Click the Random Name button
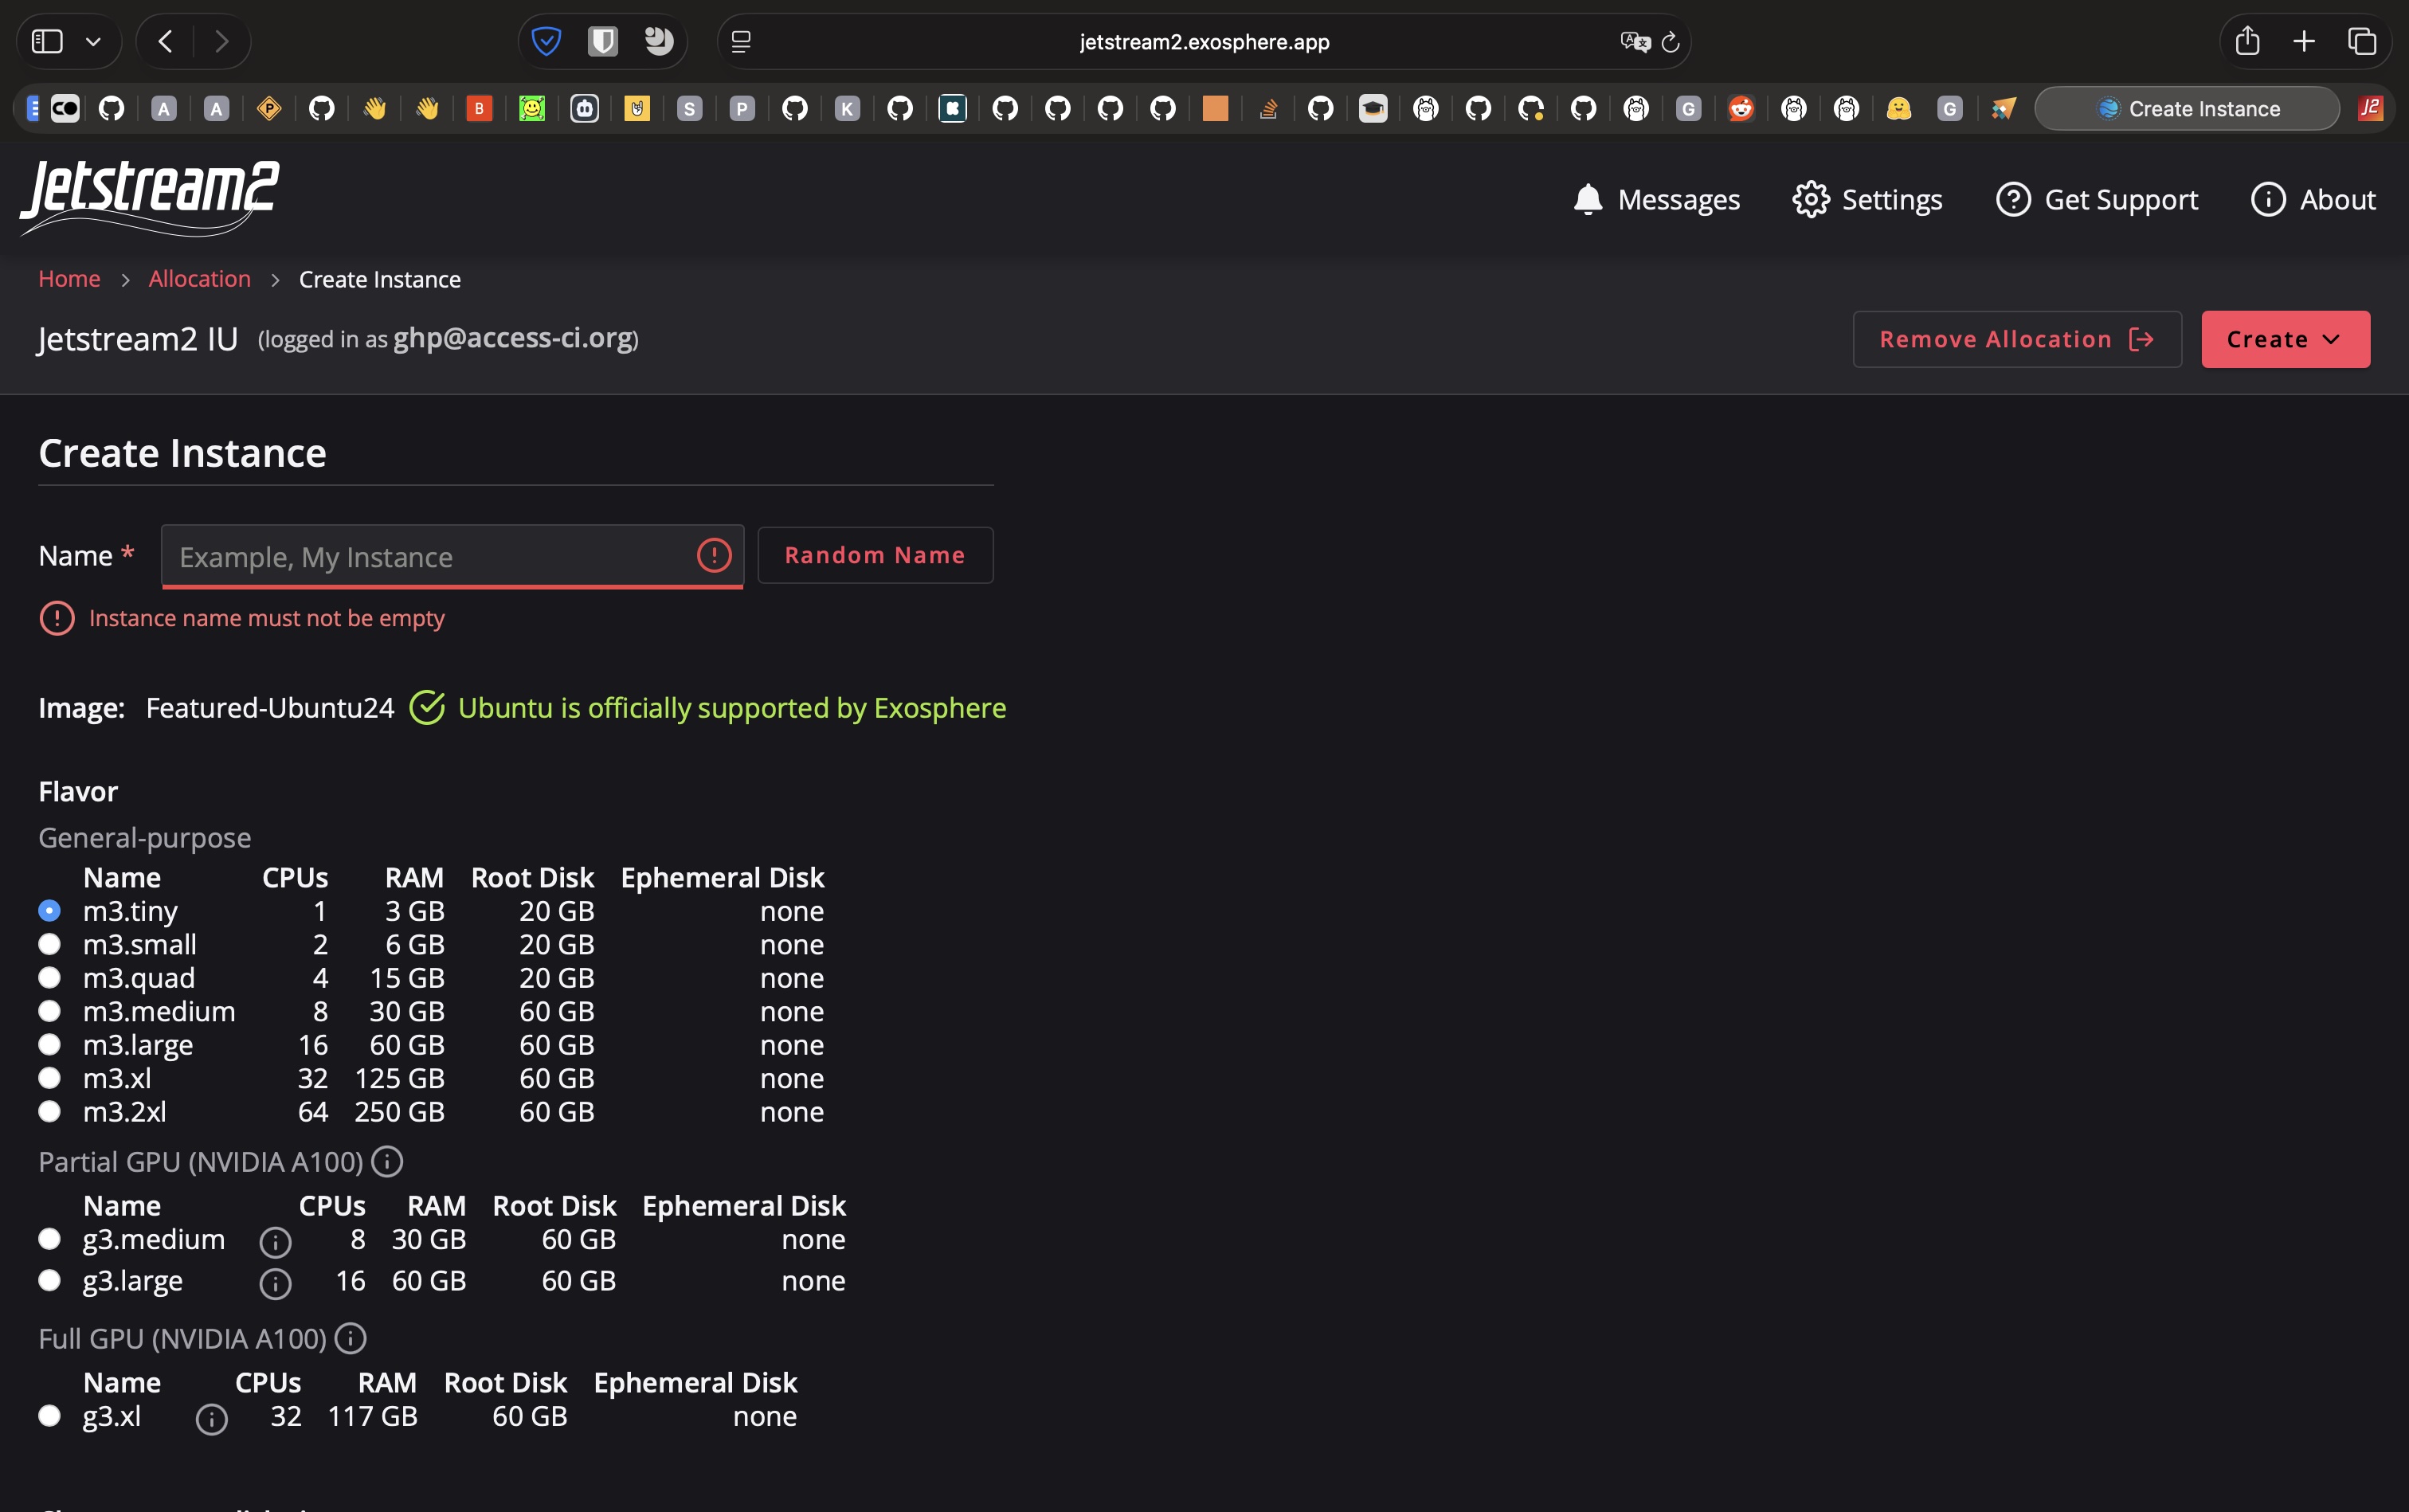Viewport: 2409px width, 1512px height. pos(875,555)
